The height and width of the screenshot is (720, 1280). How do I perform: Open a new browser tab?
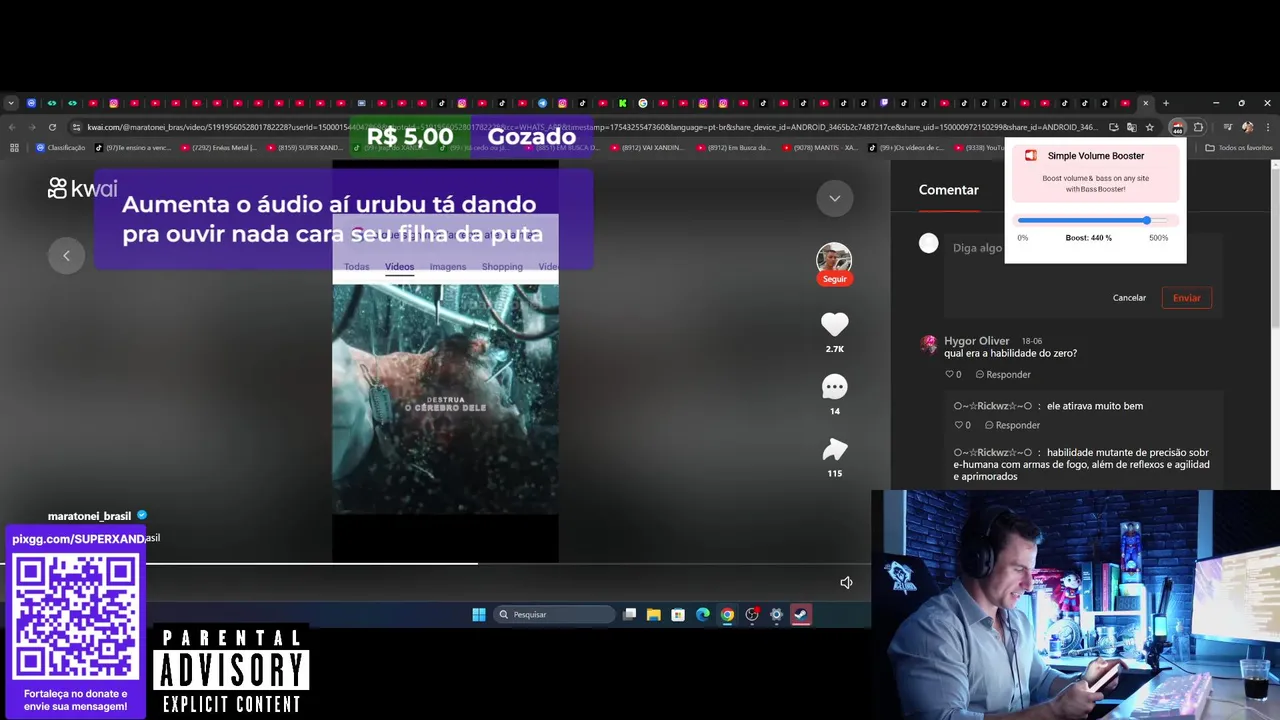click(x=1166, y=103)
